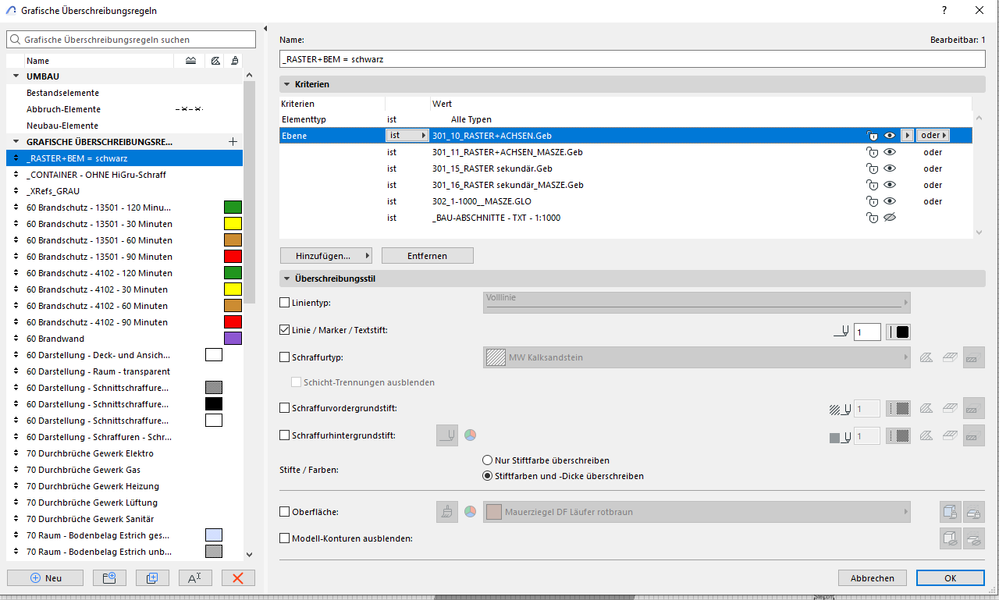Click the pen icon in the Schraffurvordergrundstift row

click(x=840, y=409)
